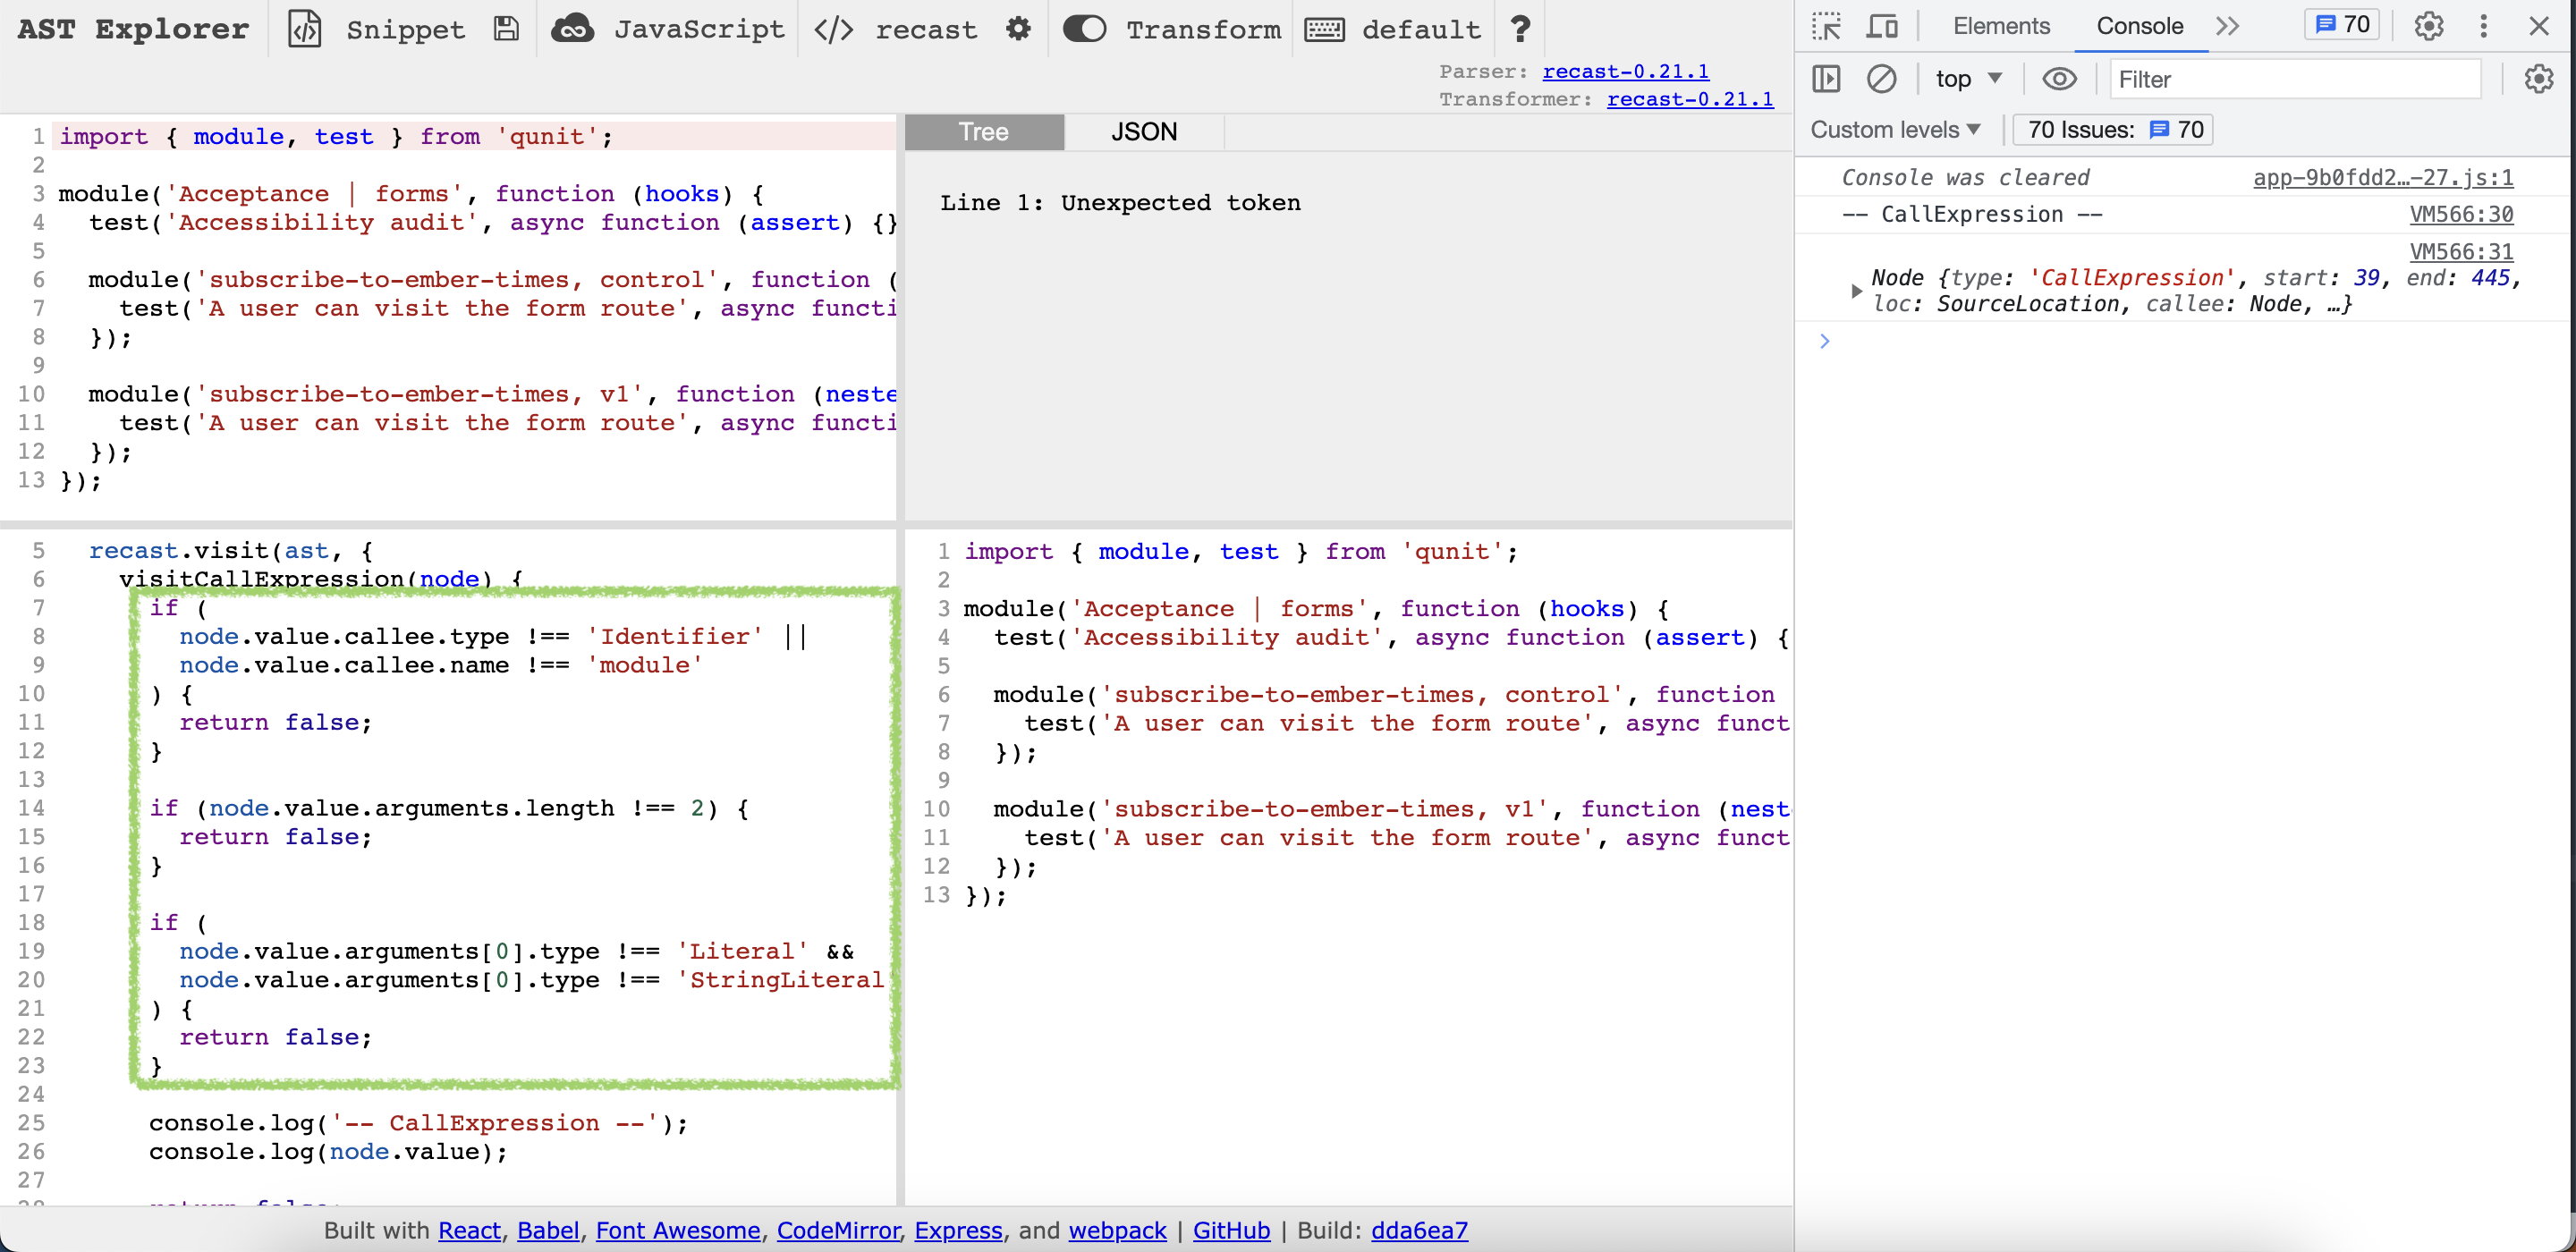
Task: Click the live expression eye icon
Action: click(x=2059, y=79)
